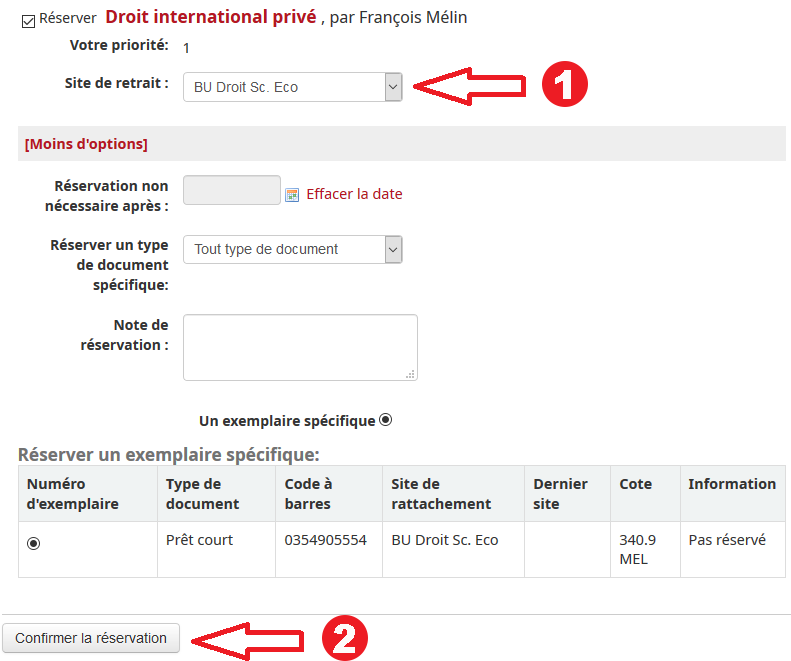Open the Site de retrait dropdown
The width and height of the screenshot is (791, 661).
(x=292, y=87)
